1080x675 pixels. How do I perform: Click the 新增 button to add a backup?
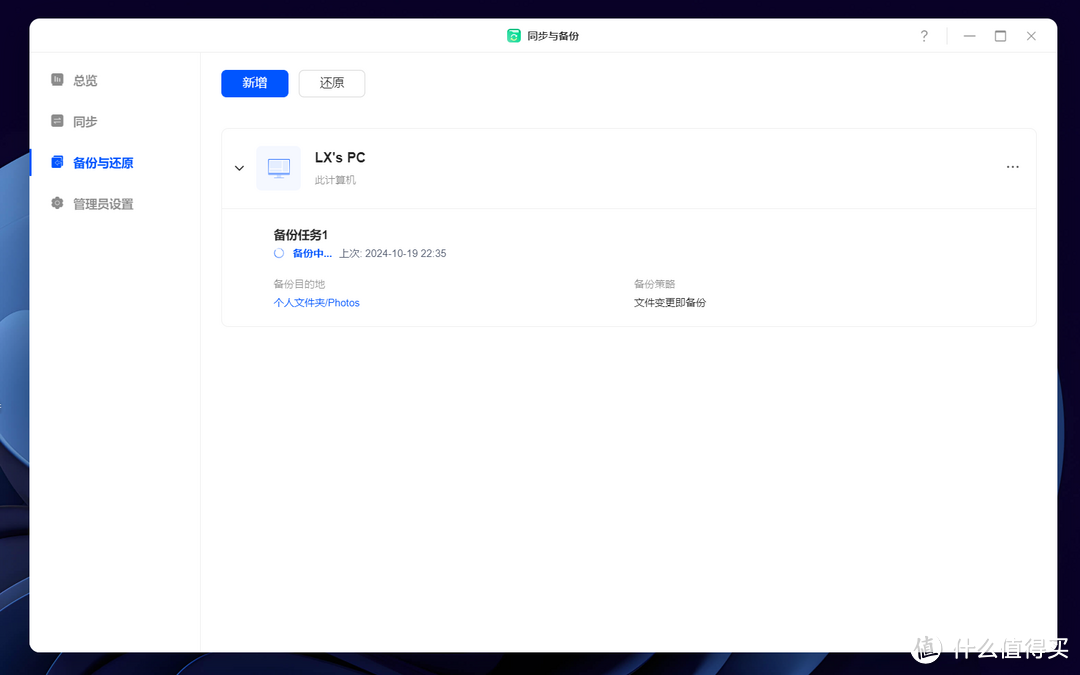(x=254, y=83)
